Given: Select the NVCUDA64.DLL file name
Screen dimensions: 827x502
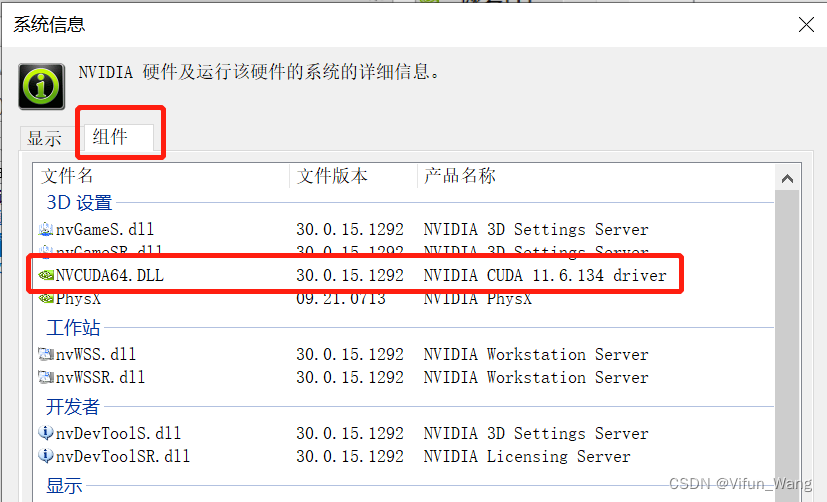Looking at the screenshot, I should coord(109,275).
